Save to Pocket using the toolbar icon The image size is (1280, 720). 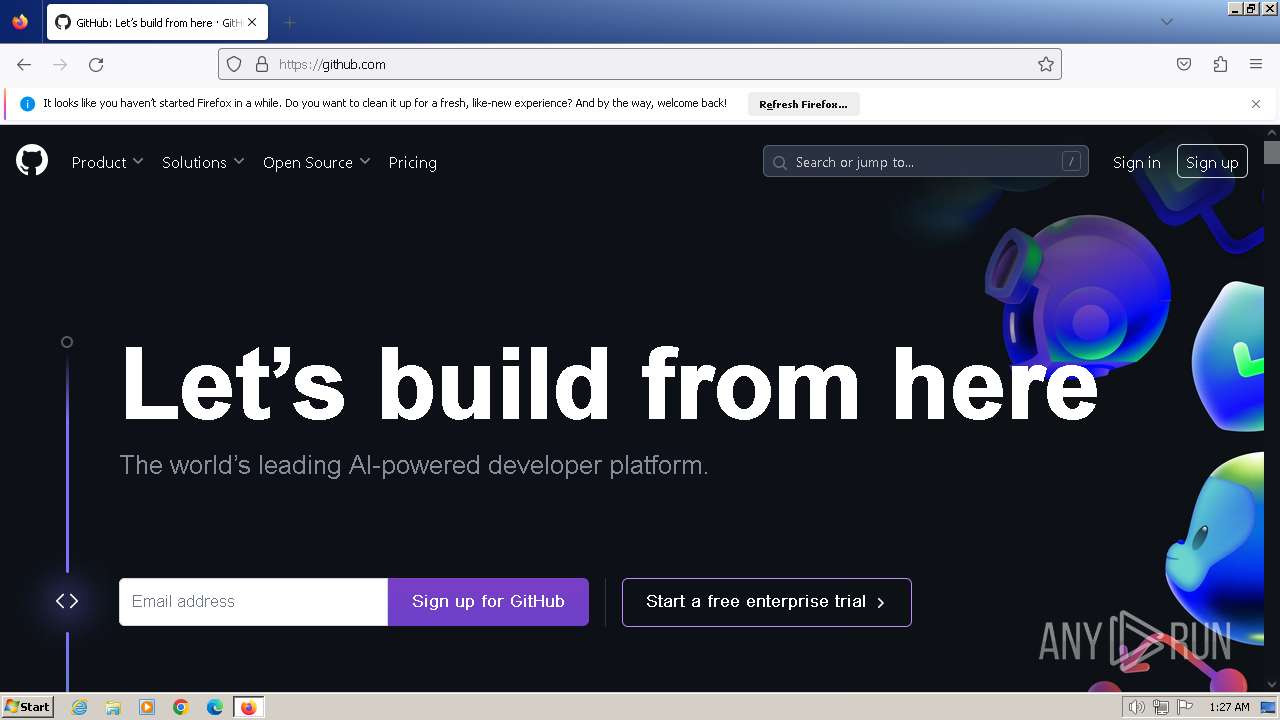pyautogui.click(x=1184, y=64)
